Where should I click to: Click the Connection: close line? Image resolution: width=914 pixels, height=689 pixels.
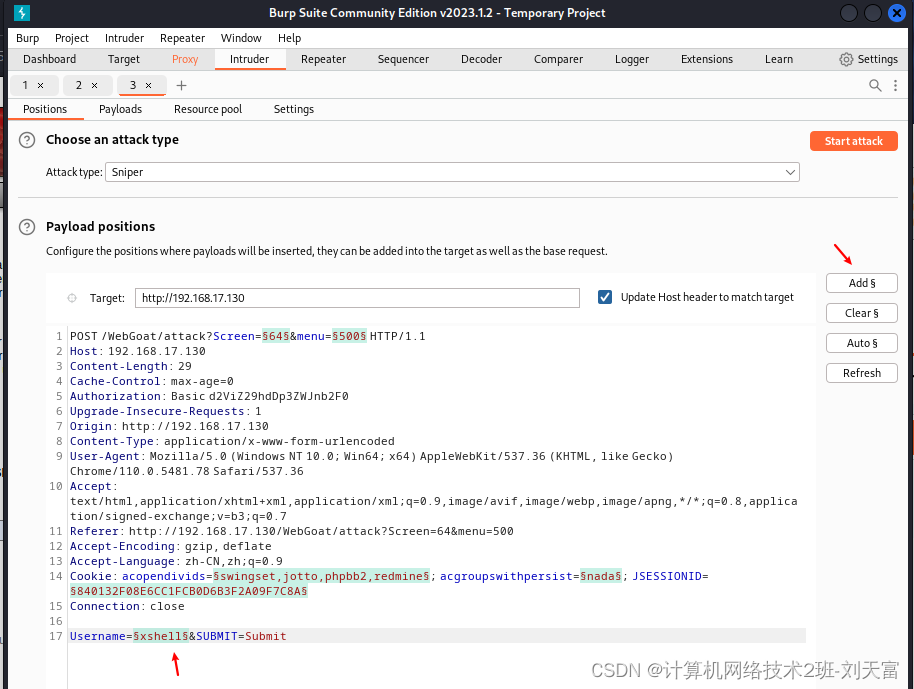click(x=127, y=606)
